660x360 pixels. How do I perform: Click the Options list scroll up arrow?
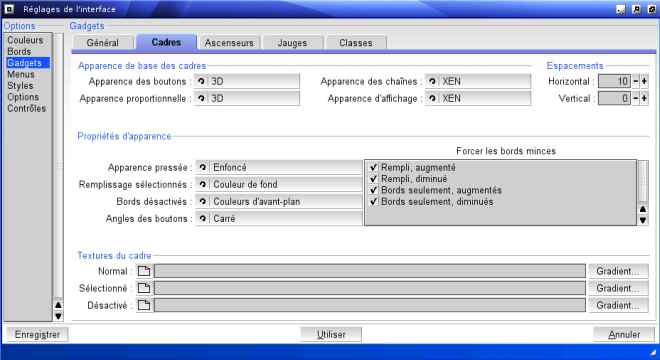(59, 305)
